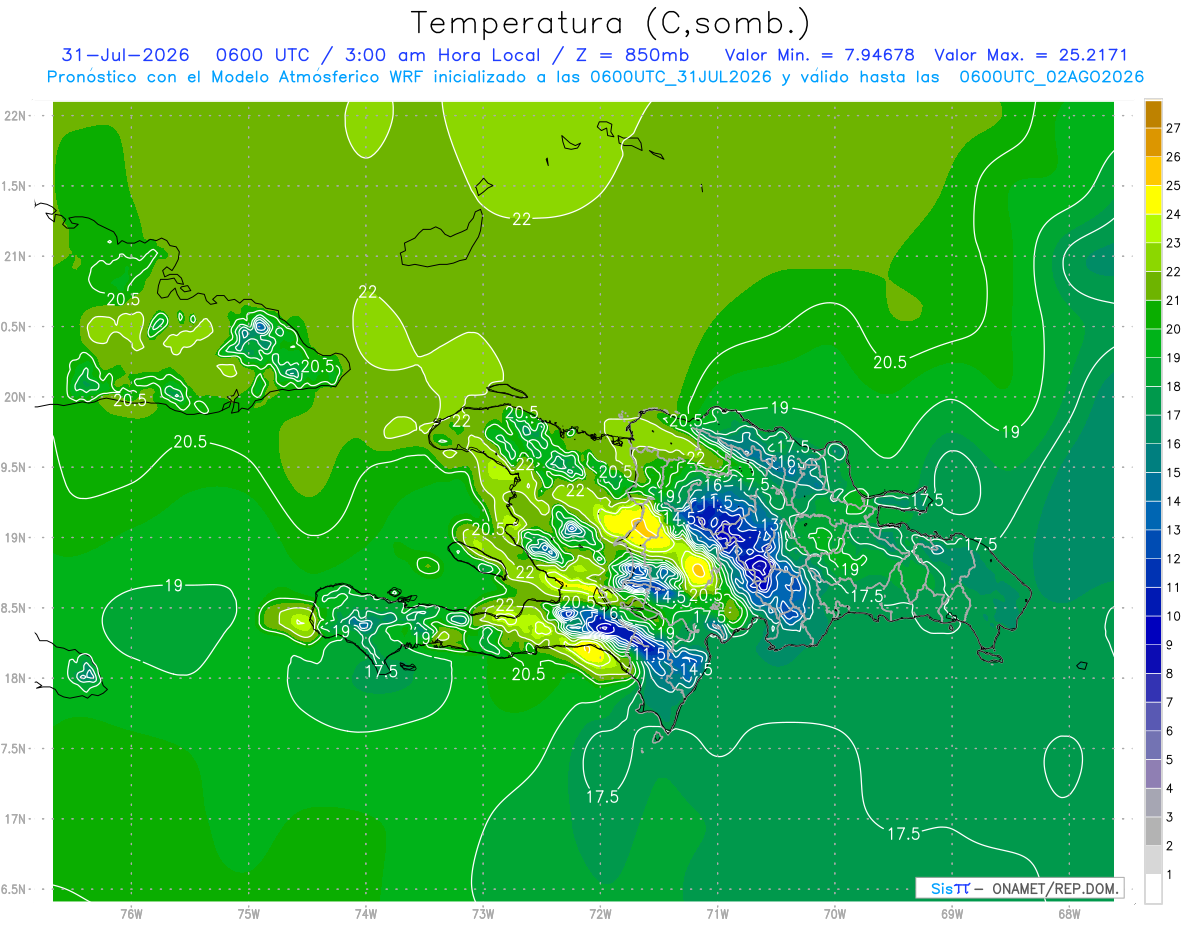Click the legend value "5"
The height and width of the screenshot is (927, 1200).
point(1170,760)
